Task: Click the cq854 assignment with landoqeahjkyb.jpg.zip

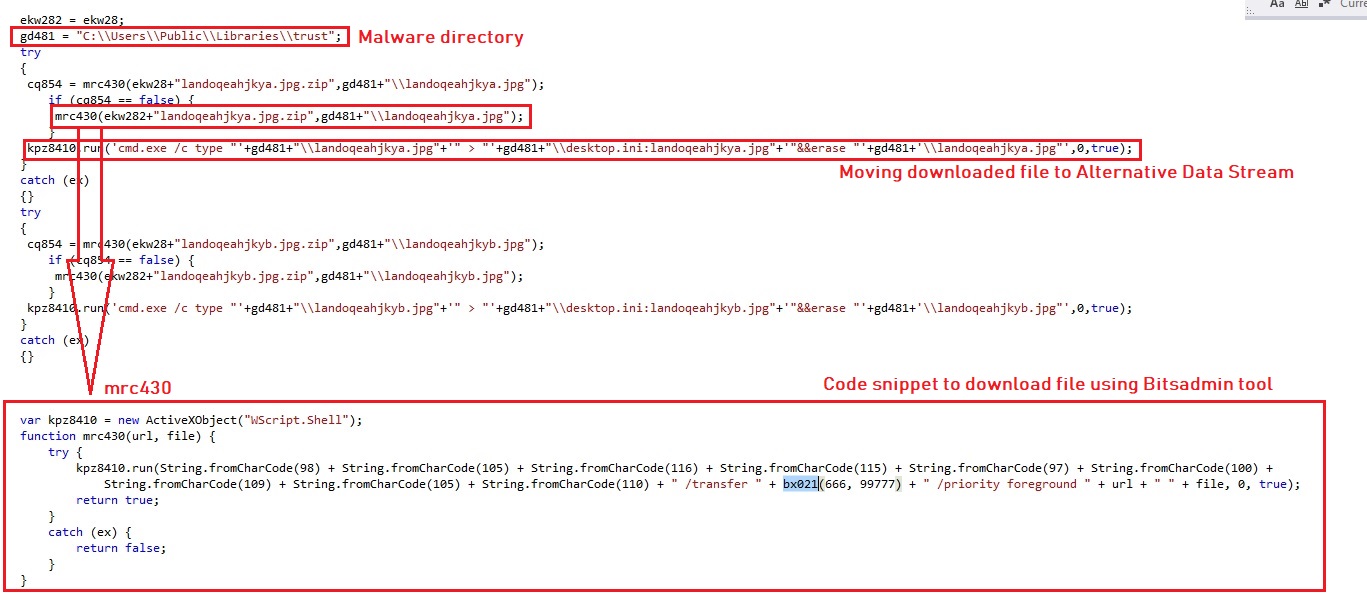Action: click(x=286, y=244)
